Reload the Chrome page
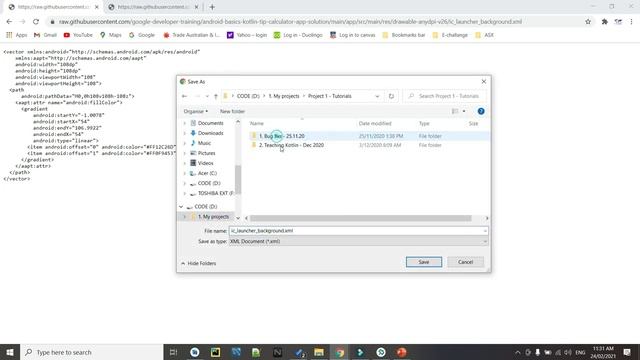 tap(36, 22)
